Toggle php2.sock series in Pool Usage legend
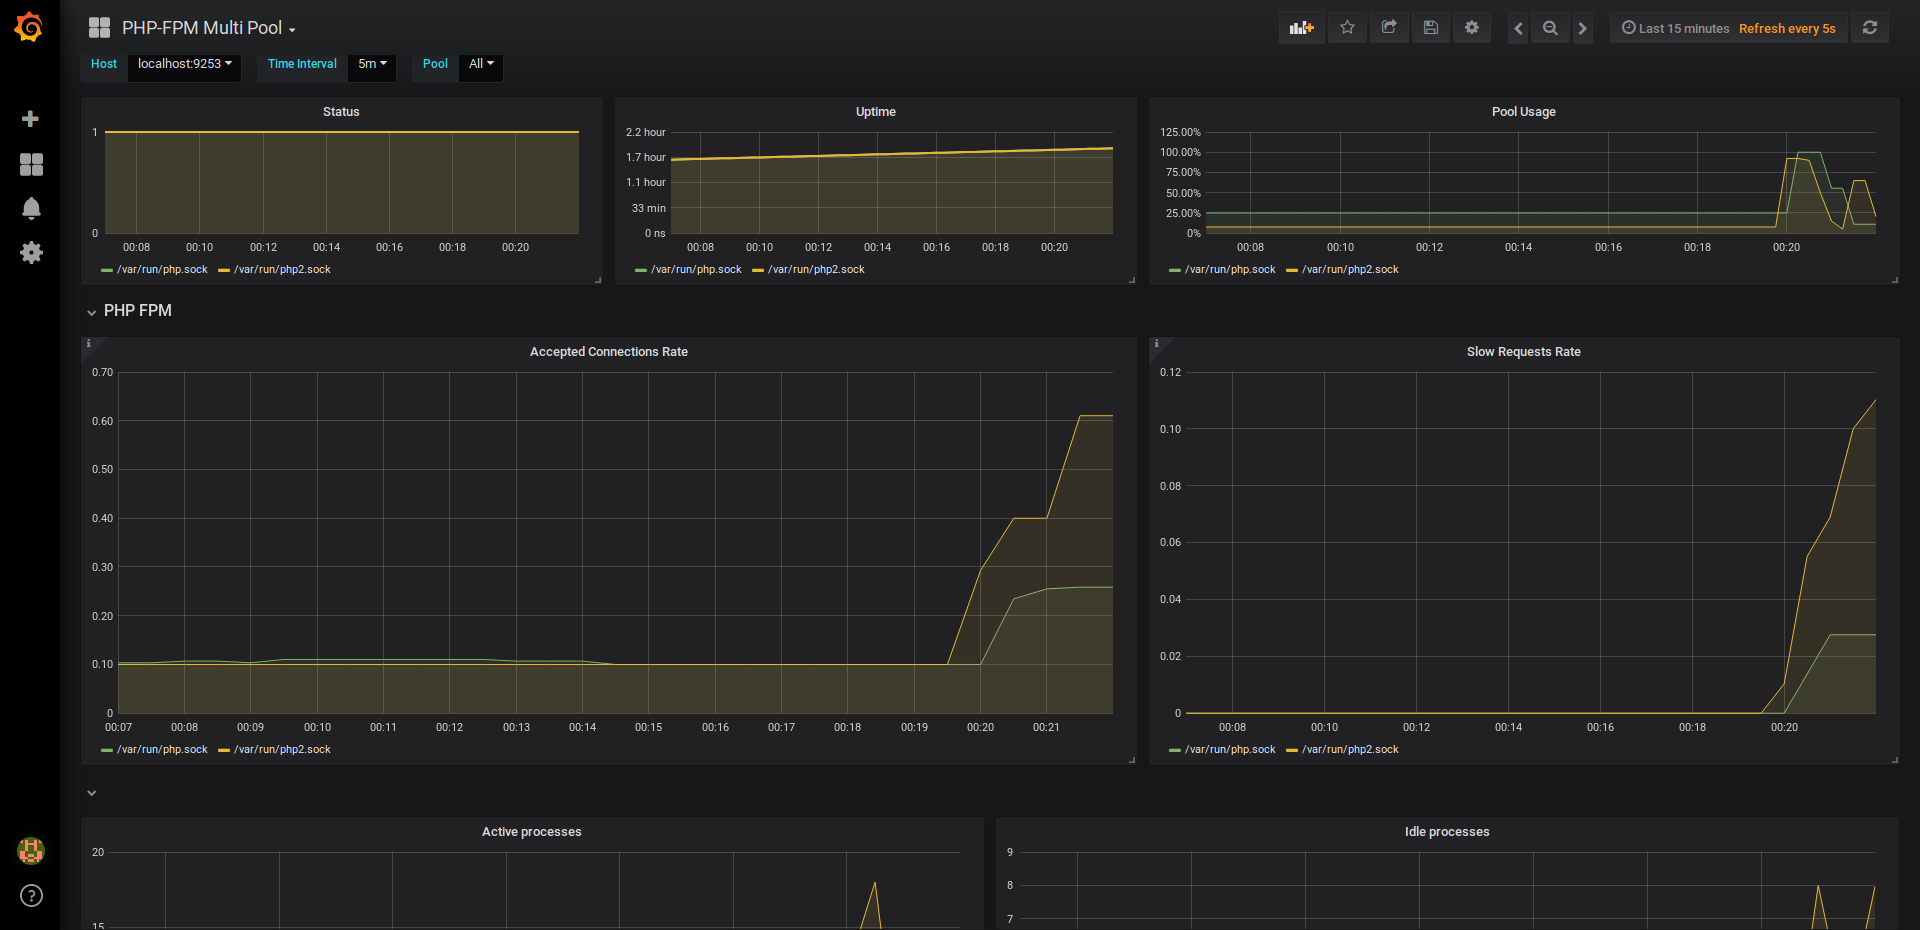The width and height of the screenshot is (1920, 930). (x=1350, y=270)
